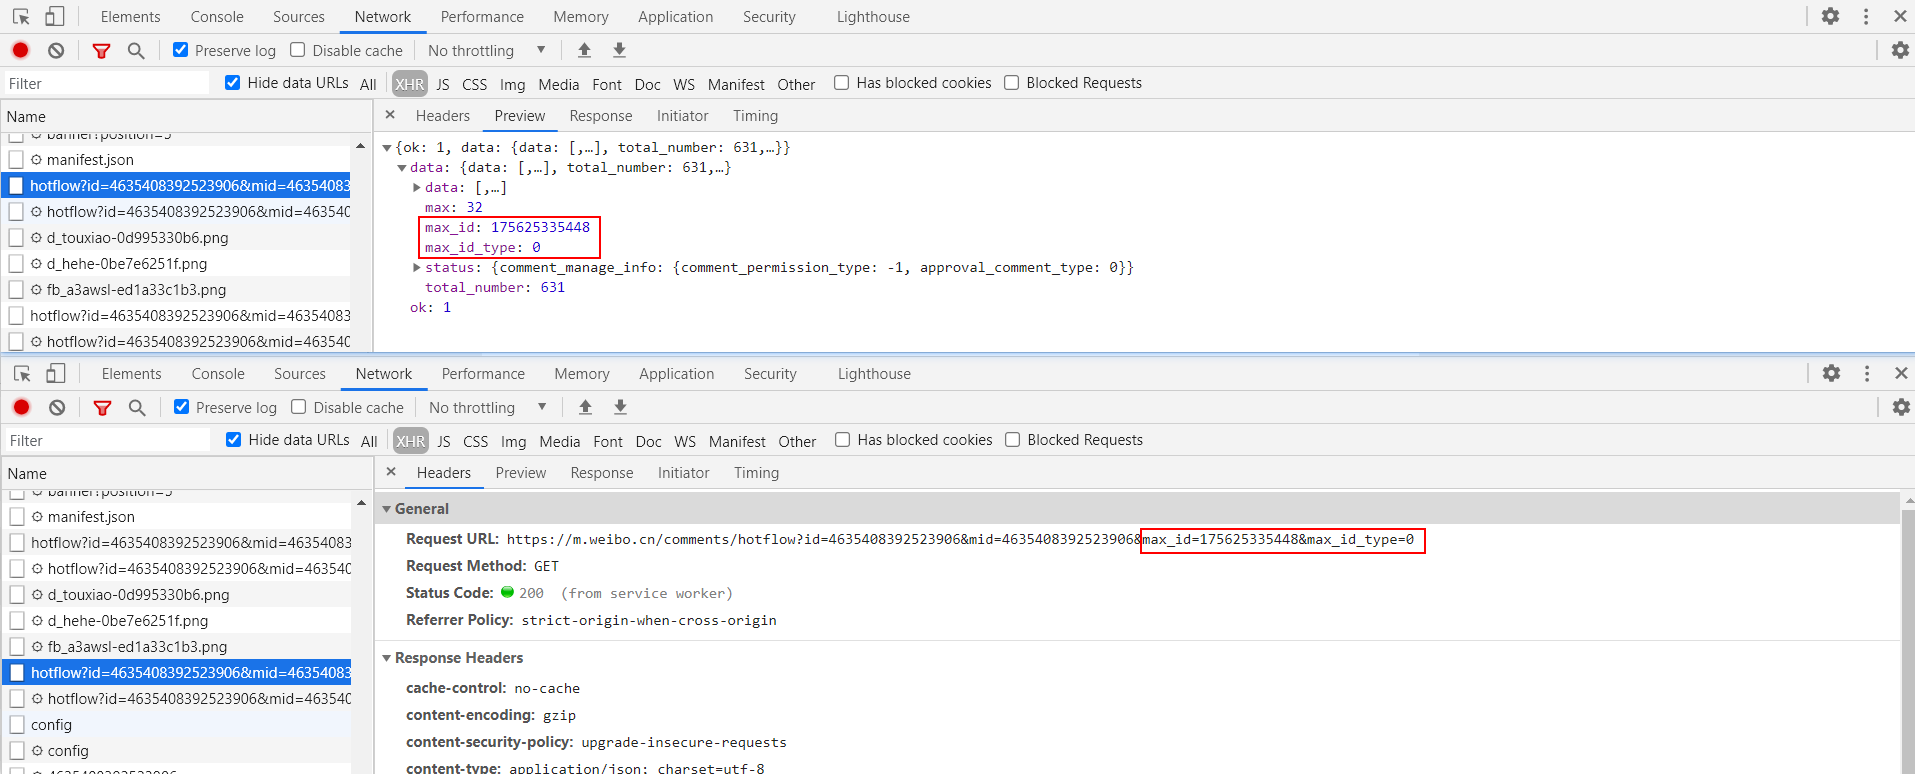Stop recording network log in bottom panel

pos(21,407)
